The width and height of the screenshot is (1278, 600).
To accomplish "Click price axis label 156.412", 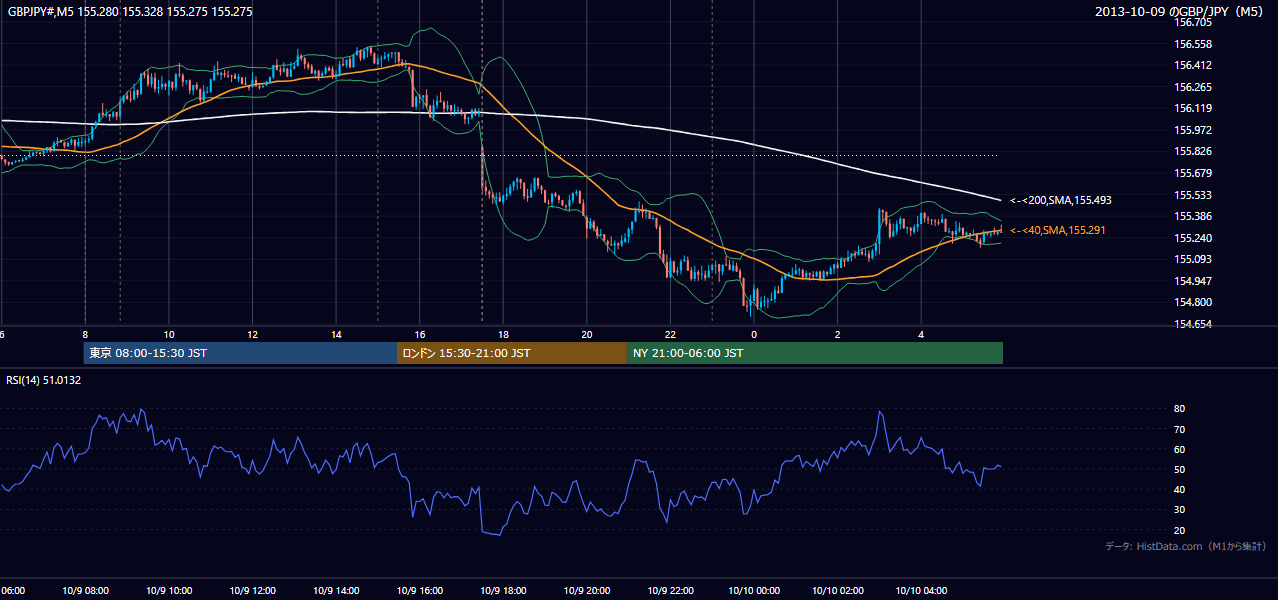I will [x=1193, y=65].
